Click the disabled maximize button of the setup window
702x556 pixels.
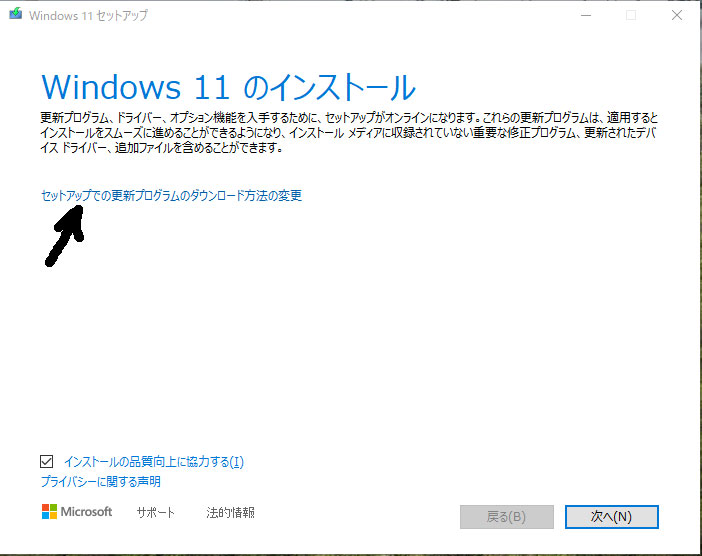tap(631, 15)
